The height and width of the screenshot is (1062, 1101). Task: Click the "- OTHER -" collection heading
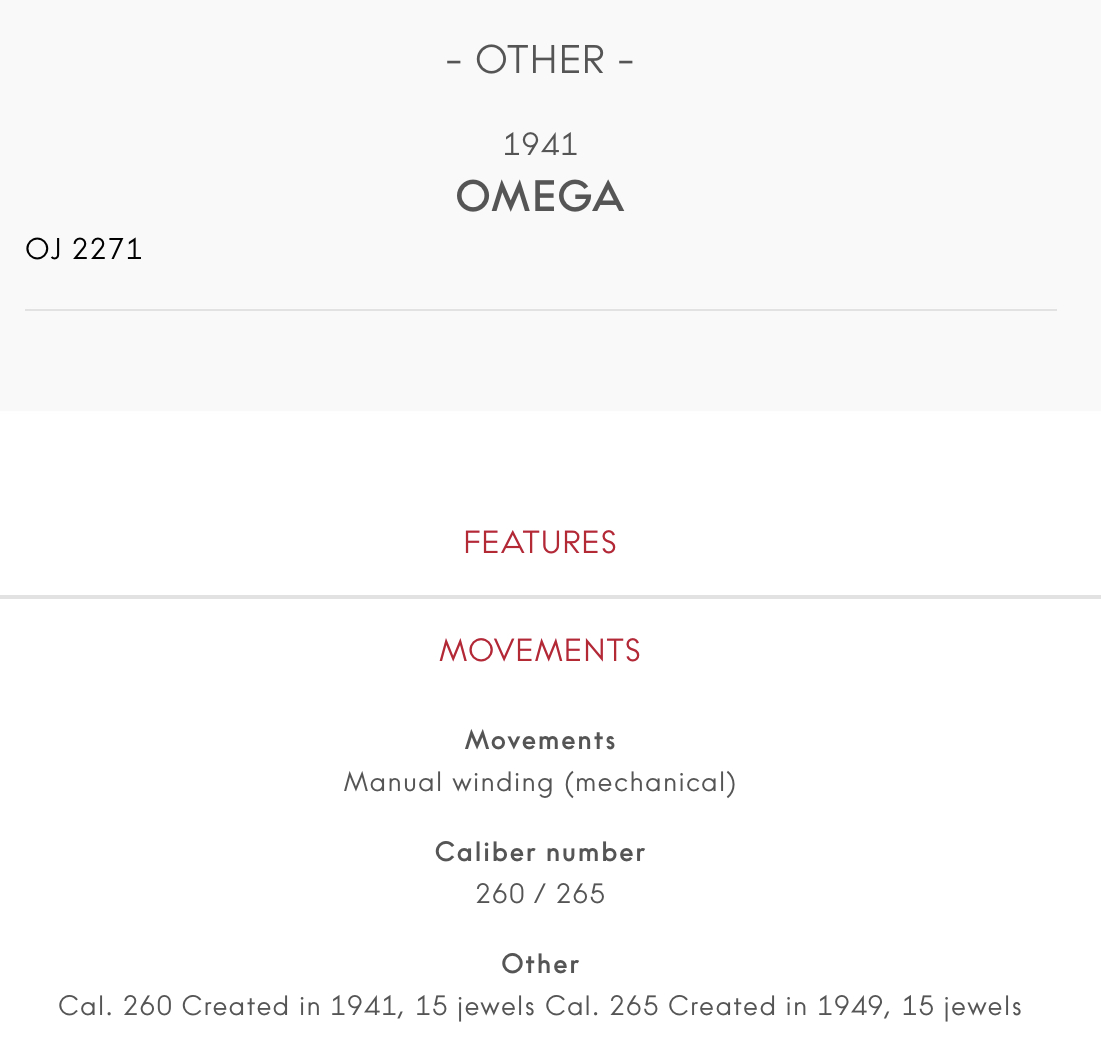pyautogui.click(x=540, y=60)
